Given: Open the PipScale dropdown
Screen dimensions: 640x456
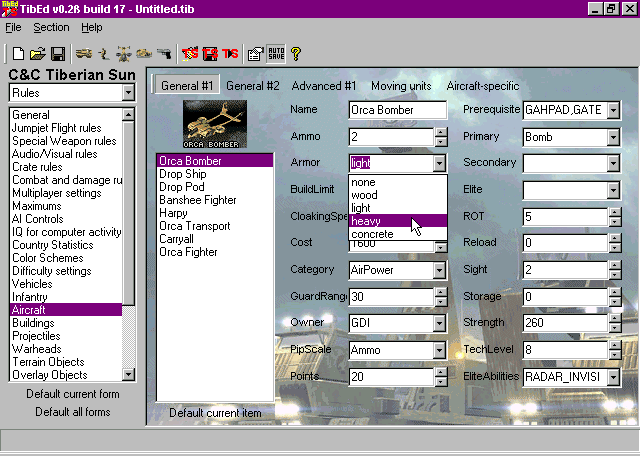Looking at the screenshot, I should [x=439, y=350].
